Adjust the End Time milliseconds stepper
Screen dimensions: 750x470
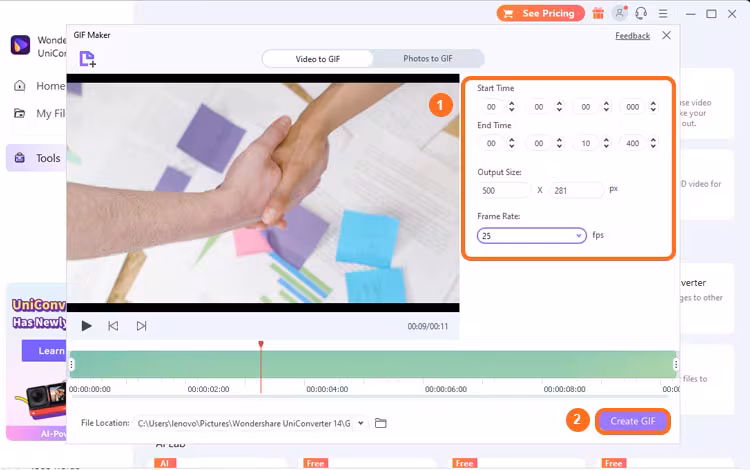point(653,143)
